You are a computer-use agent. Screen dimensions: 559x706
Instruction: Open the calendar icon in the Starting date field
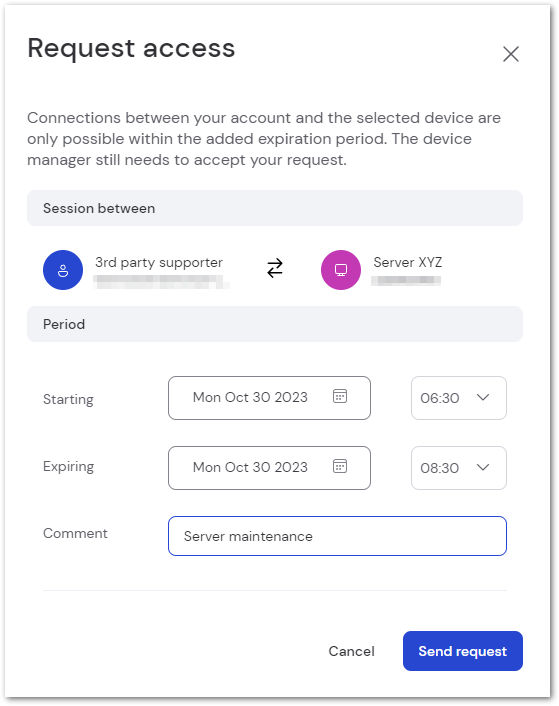point(340,396)
